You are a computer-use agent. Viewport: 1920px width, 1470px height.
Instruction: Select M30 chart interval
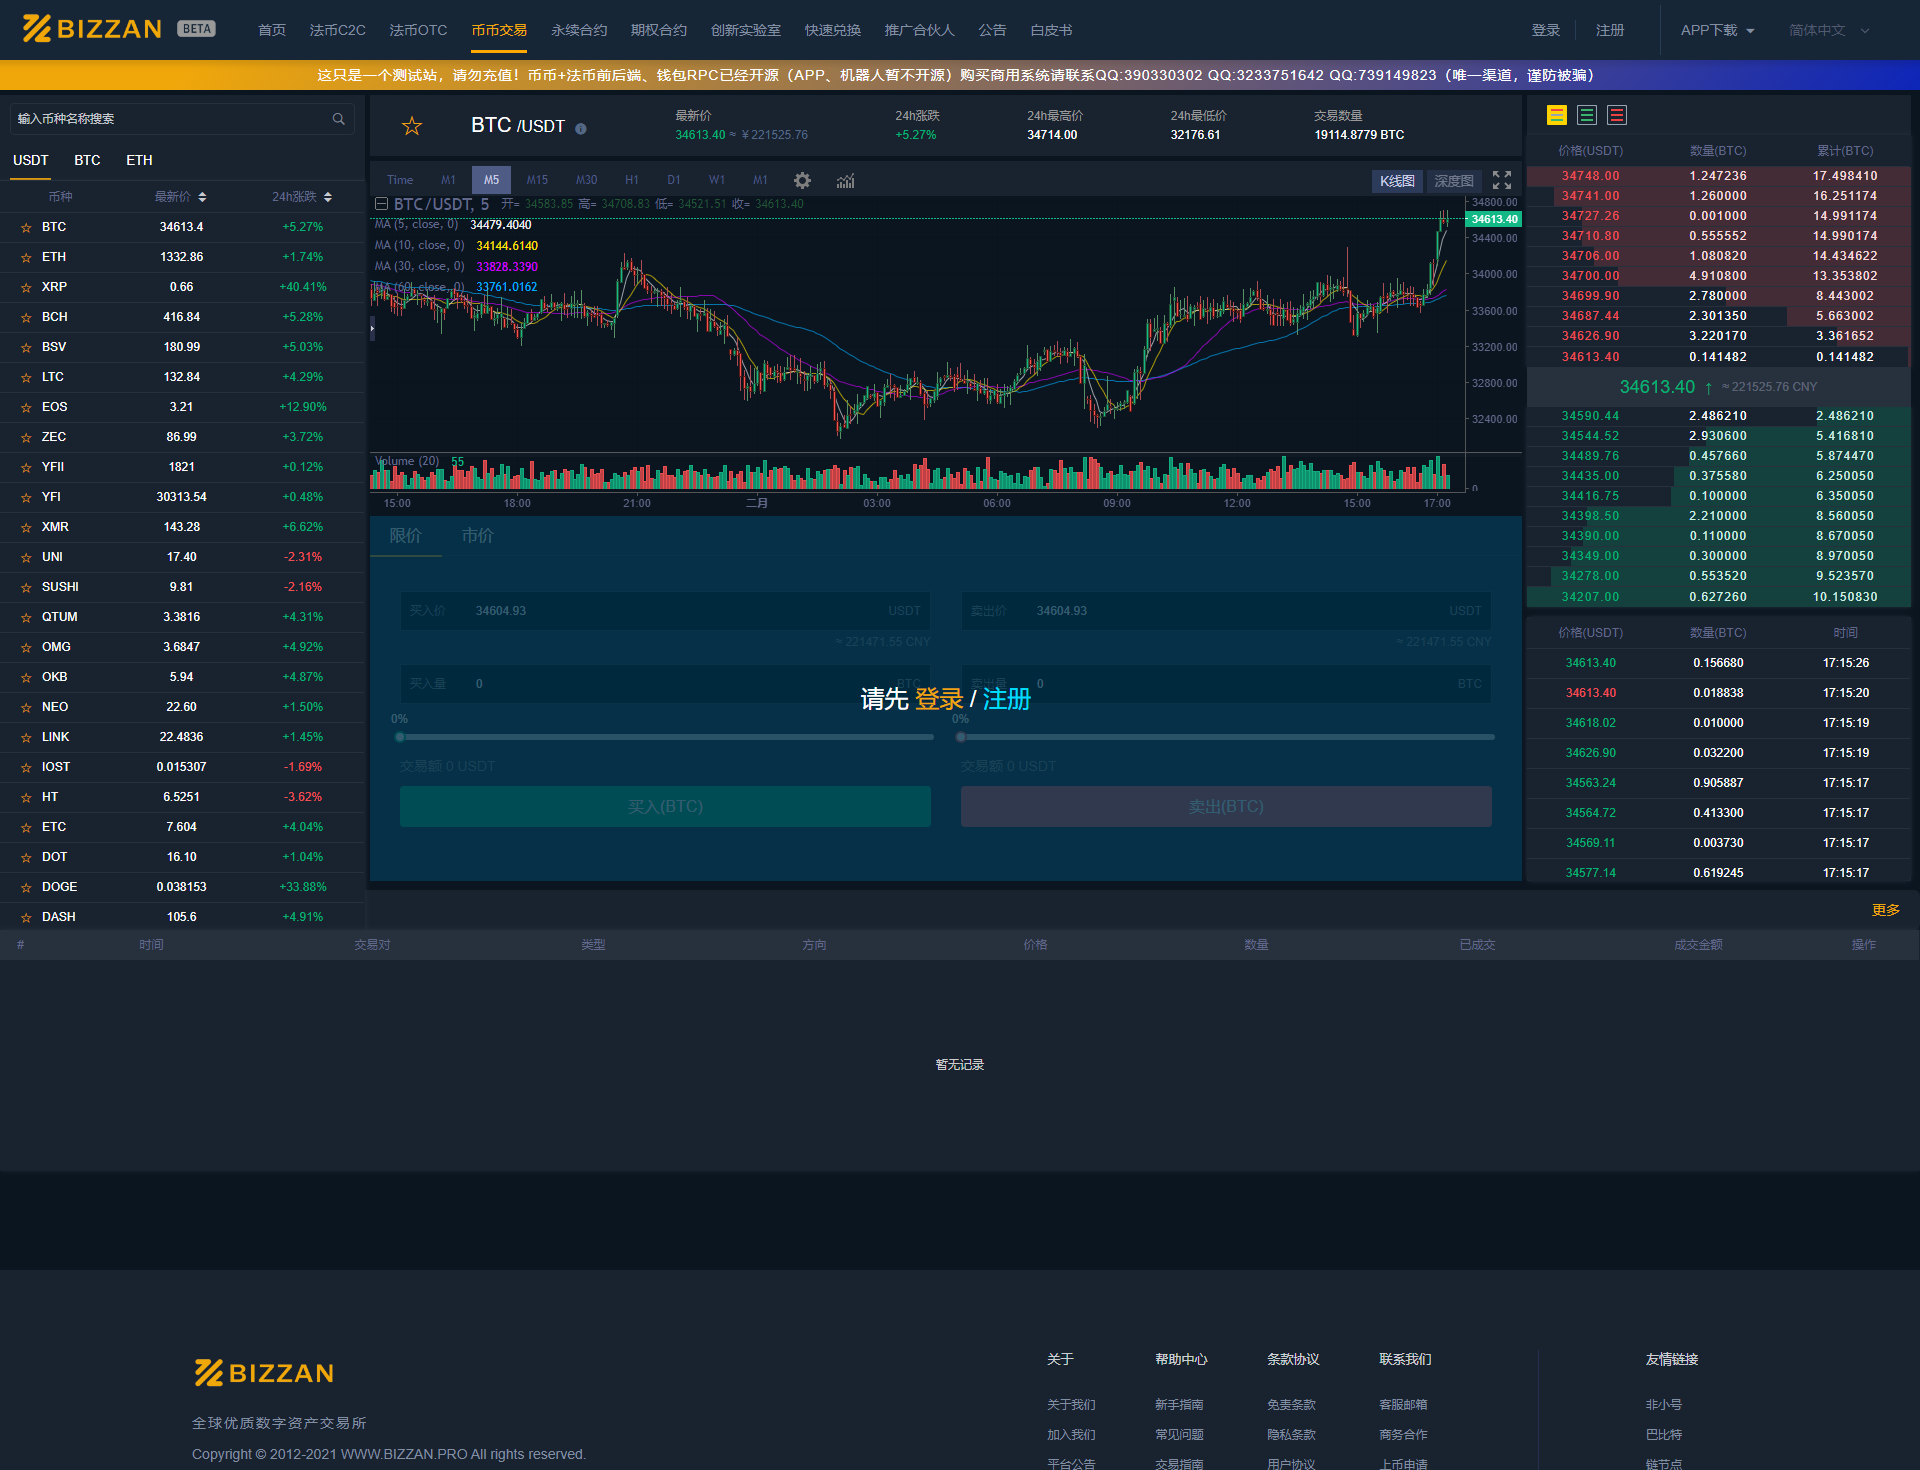click(586, 180)
